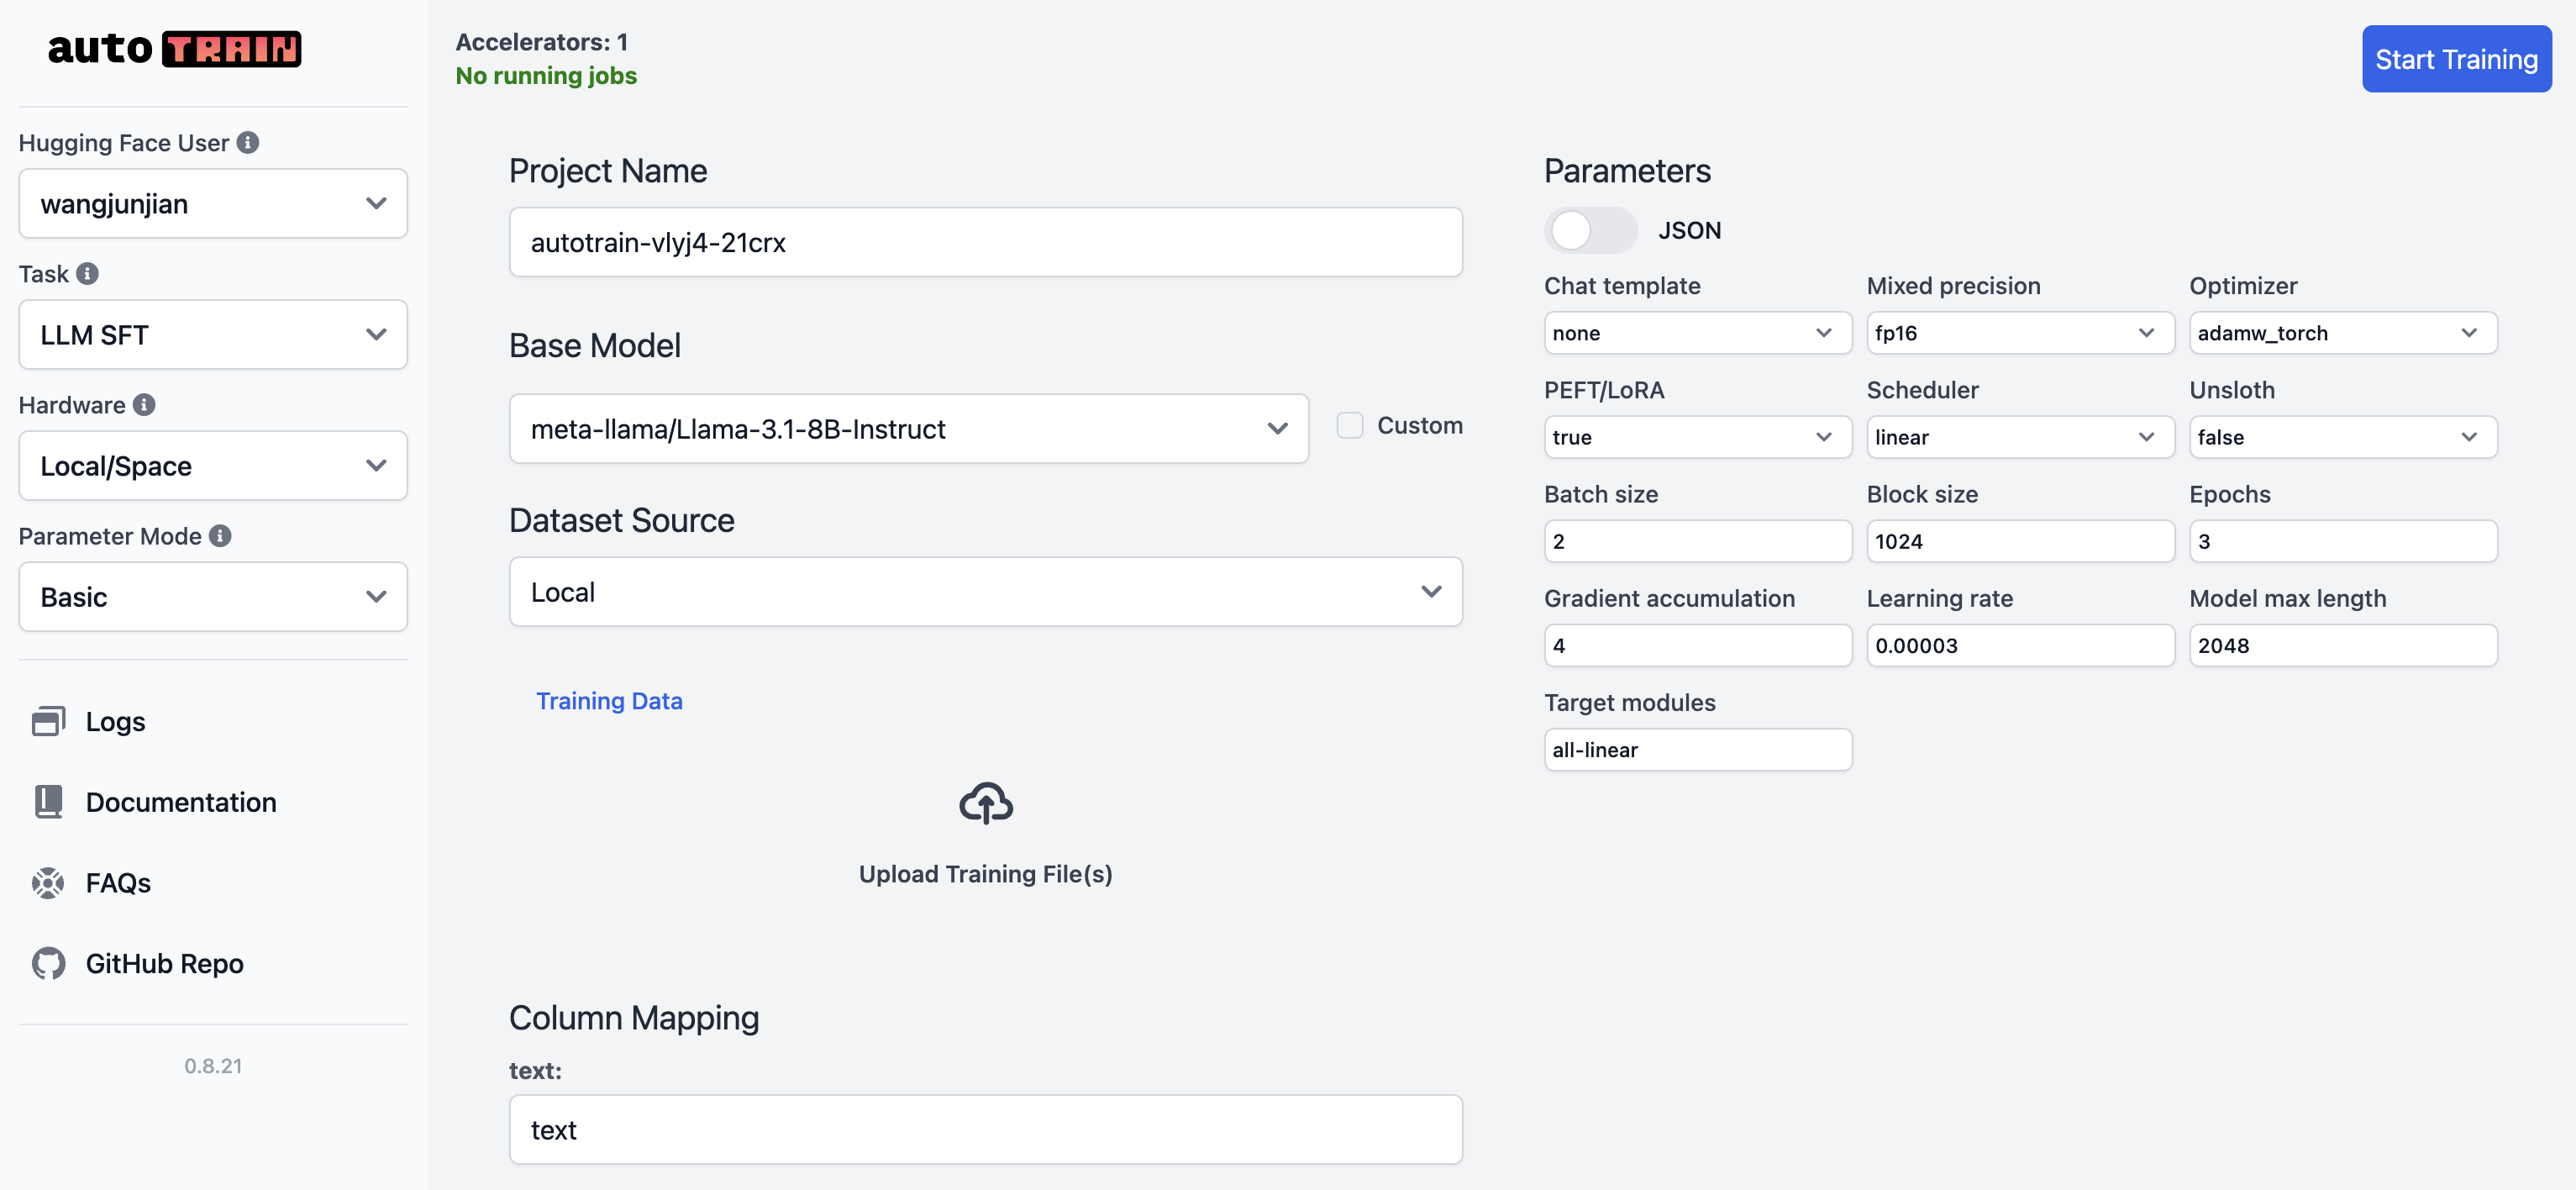Click the Learning rate input field
This screenshot has width=2576, height=1190.
2019,646
